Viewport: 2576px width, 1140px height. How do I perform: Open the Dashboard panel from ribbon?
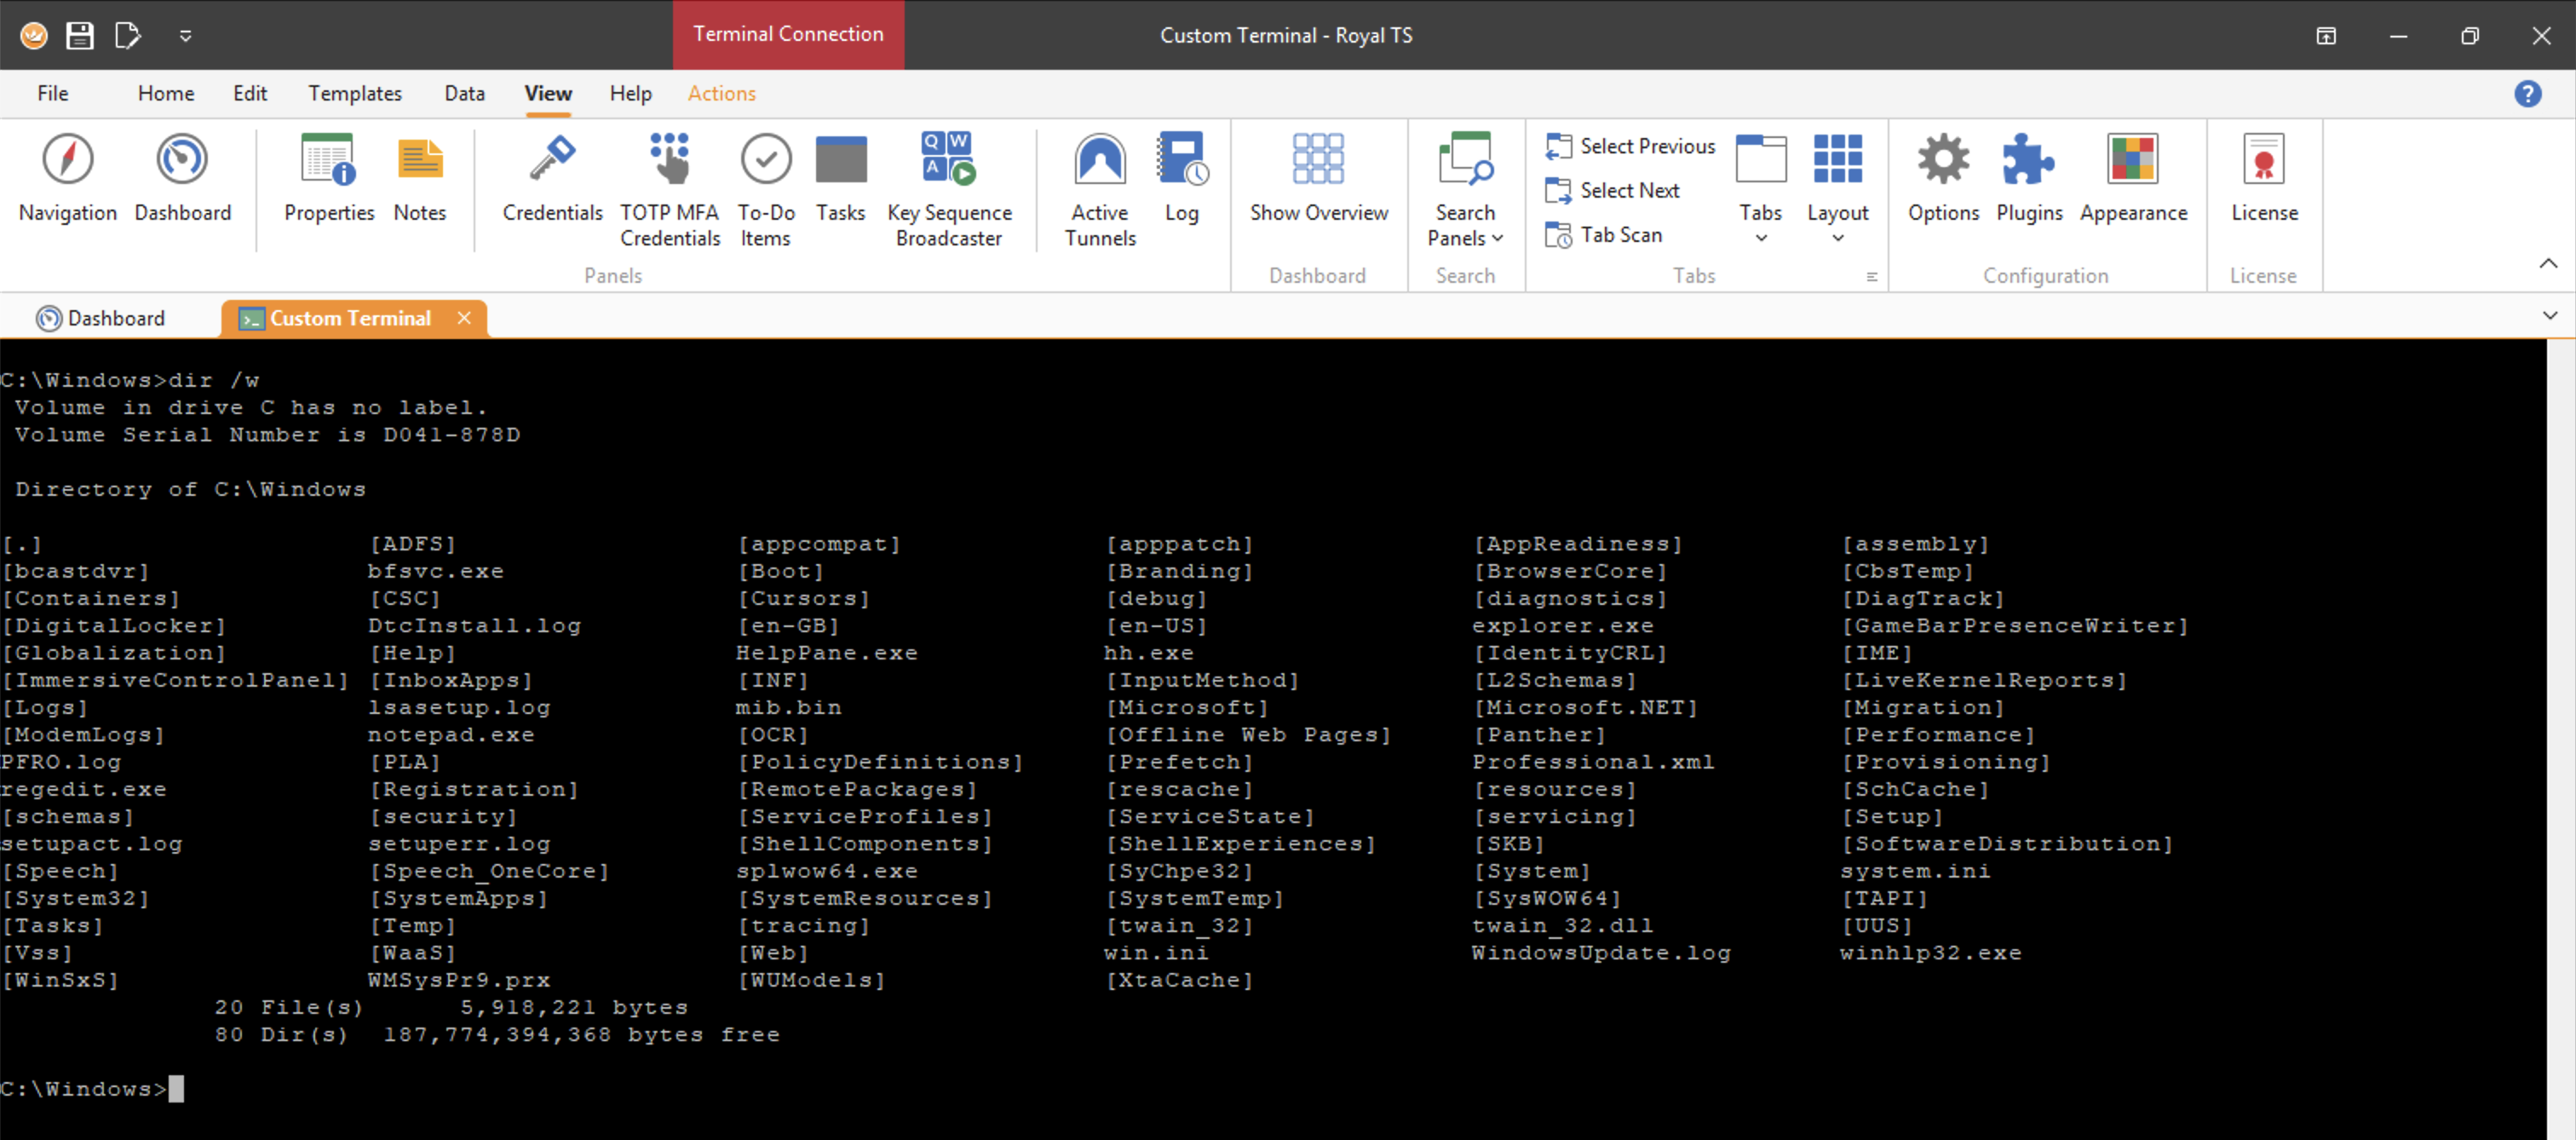pos(182,179)
